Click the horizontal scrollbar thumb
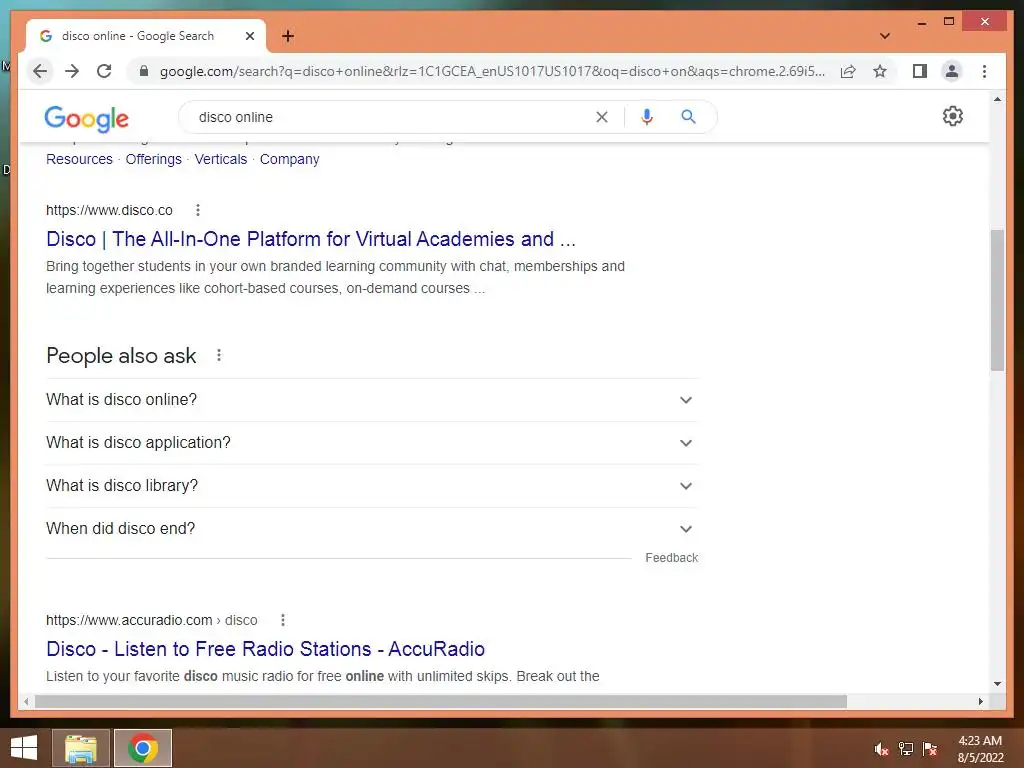Image resolution: width=1024 pixels, height=768 pixels. pos(441,701)
